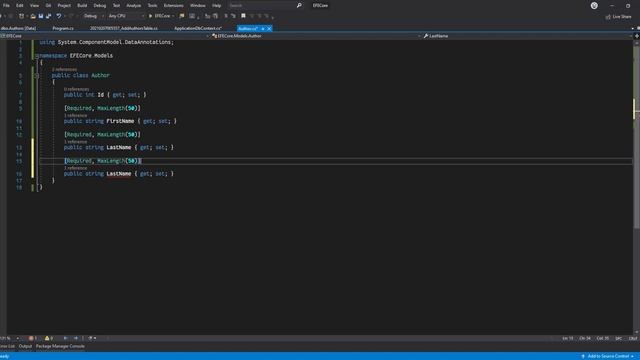Click the increase indent icon
Screen dimensions: 640x360
pyautogui.click(x=233, y=16)
